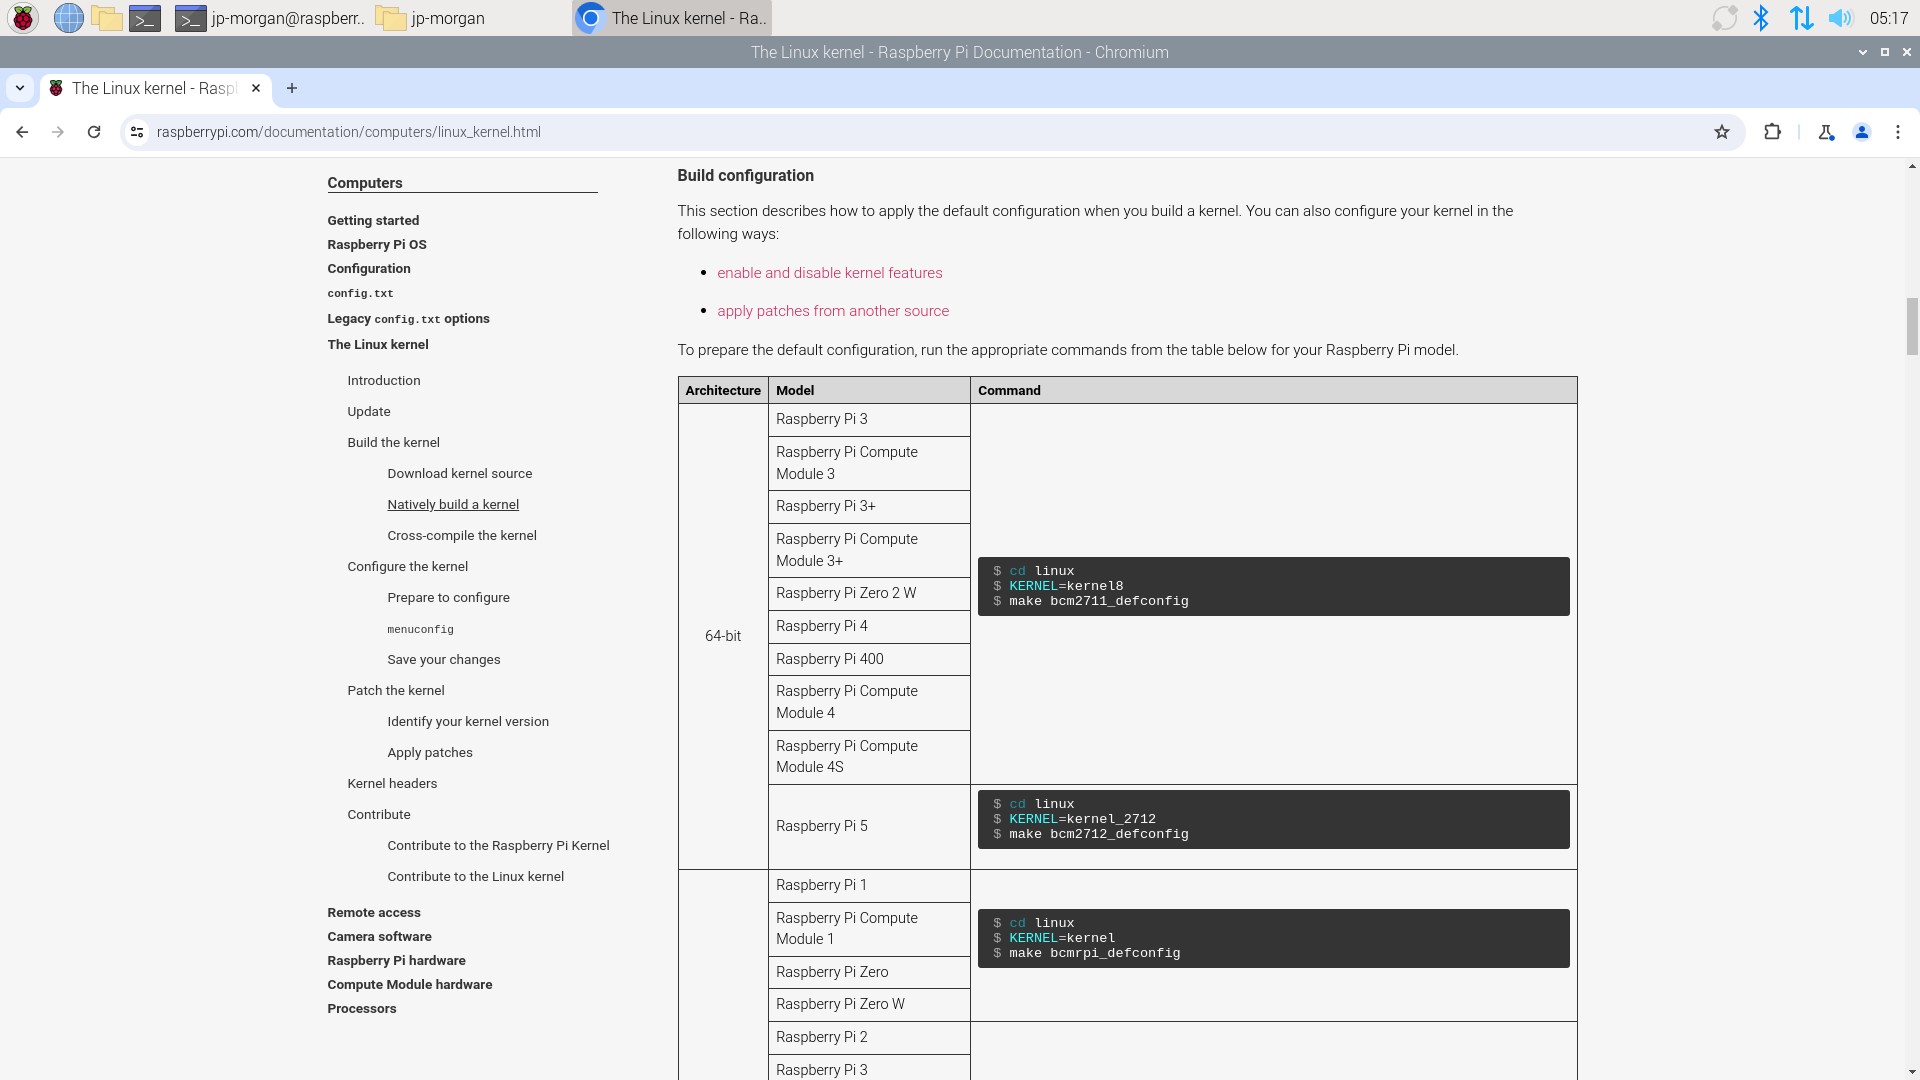Switch to jp-morgan@raspberrypi terminal window
The width and height of the screenshot is (1920, 1080).
pyautogui.click(x=270, y=18)
